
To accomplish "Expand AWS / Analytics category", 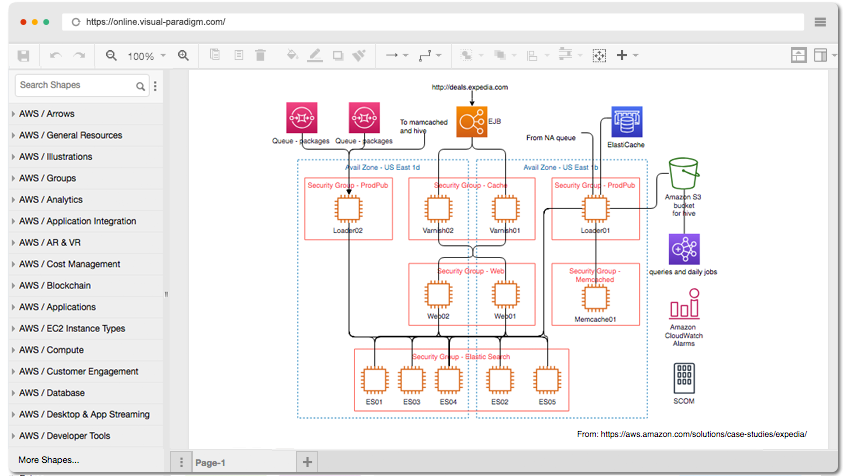I will [x=86, y=200].
